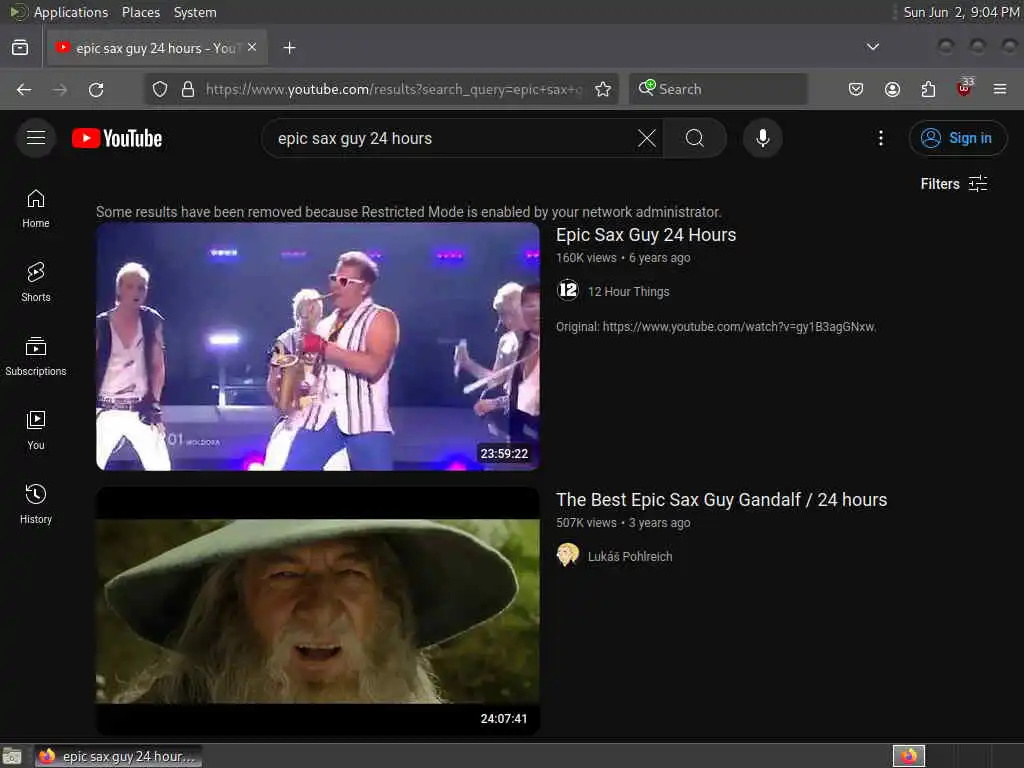Open the System menu

(195, 12)
